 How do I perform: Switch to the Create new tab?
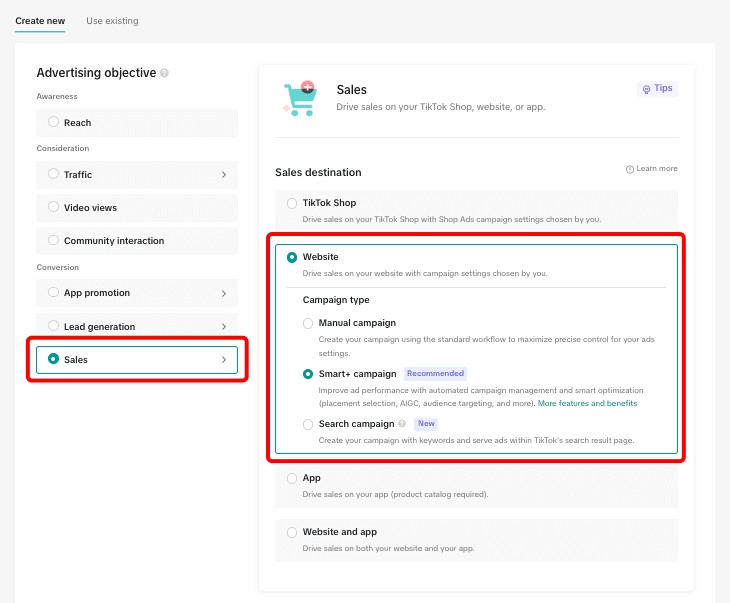(x=40, y=21)
